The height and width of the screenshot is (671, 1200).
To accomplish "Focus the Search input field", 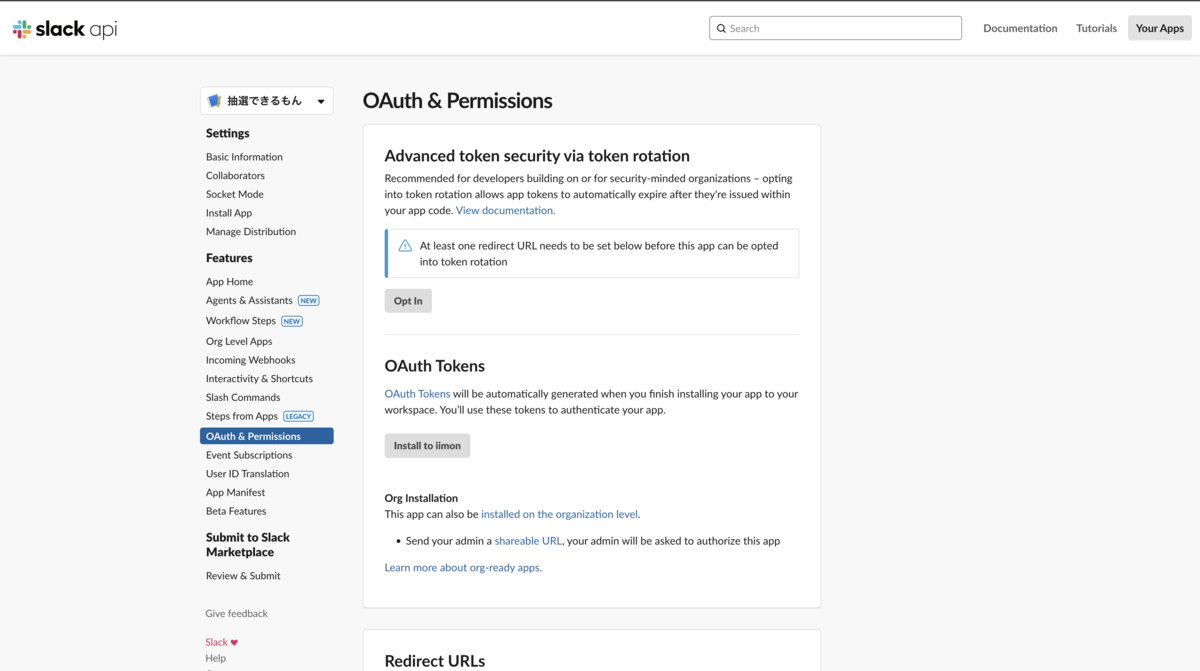I will pyautogui.click(x=835, y=28).
